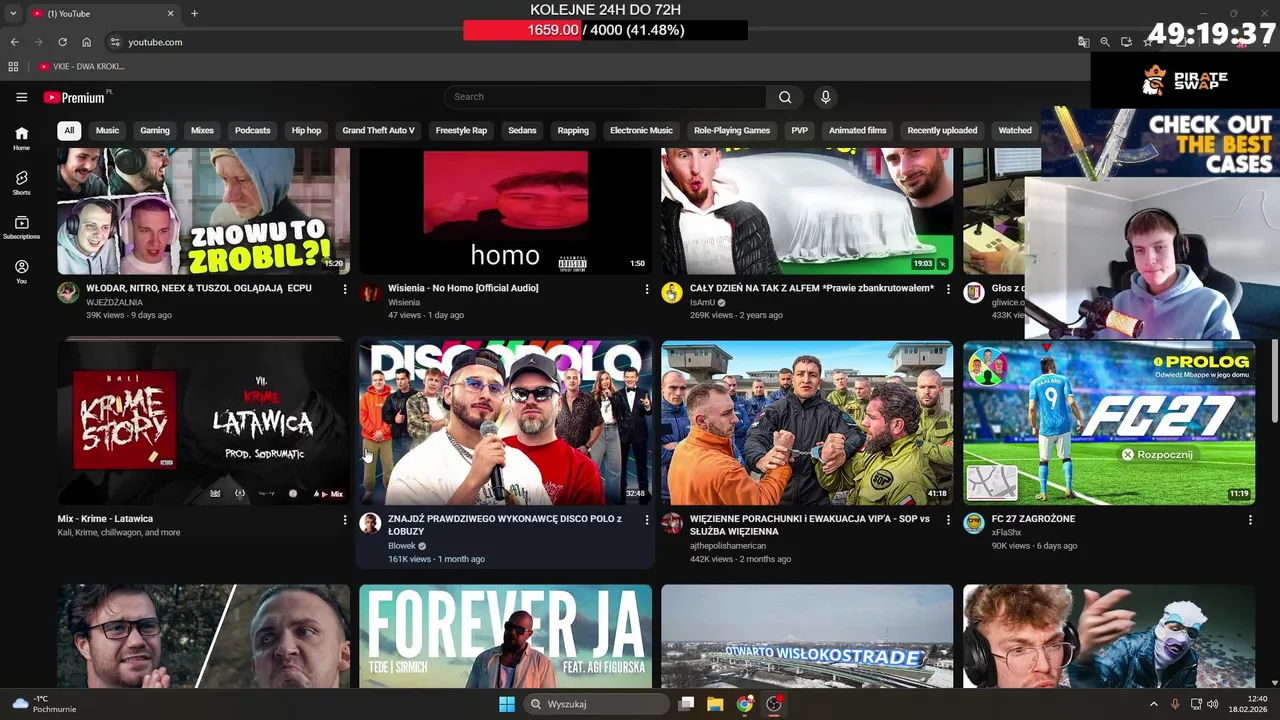Open FC 27 ZAGROŻONE video title

point(1033,519)
